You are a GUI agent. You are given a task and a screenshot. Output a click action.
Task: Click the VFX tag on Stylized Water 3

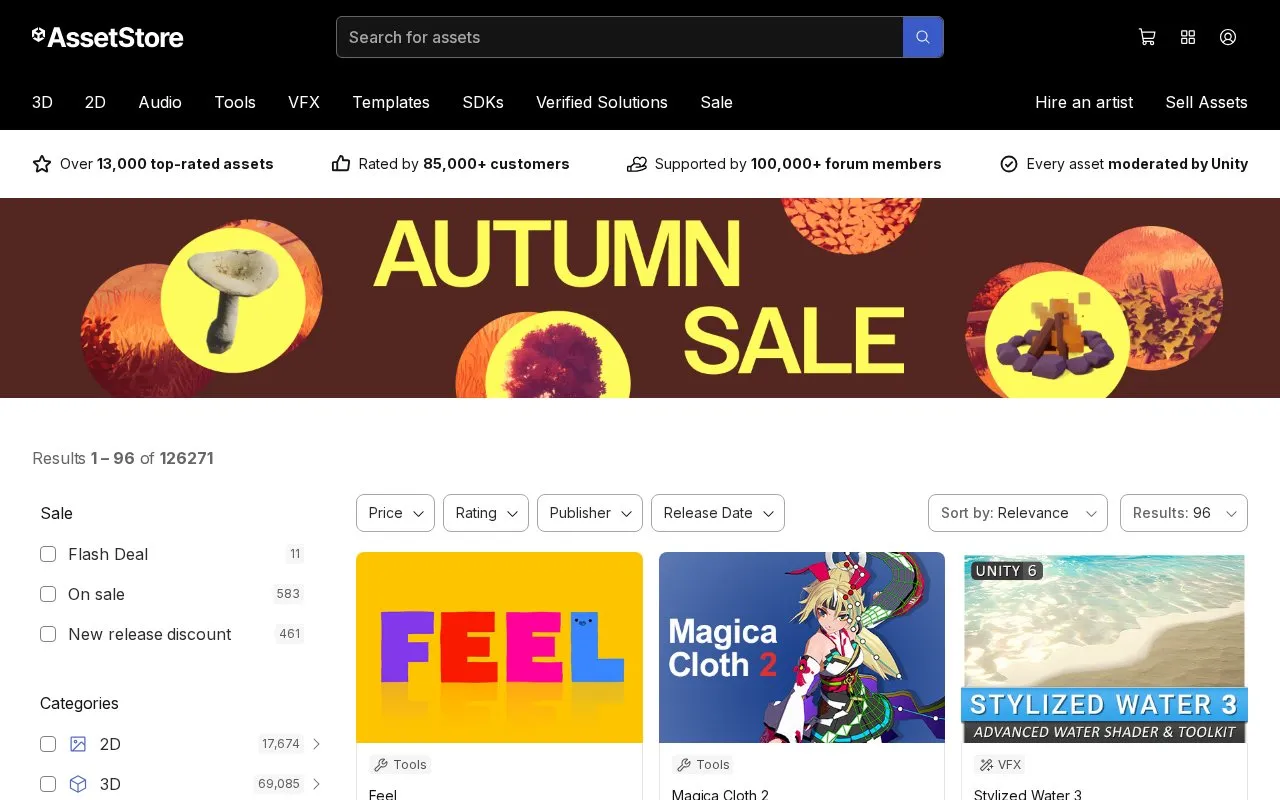(1000, 765)
